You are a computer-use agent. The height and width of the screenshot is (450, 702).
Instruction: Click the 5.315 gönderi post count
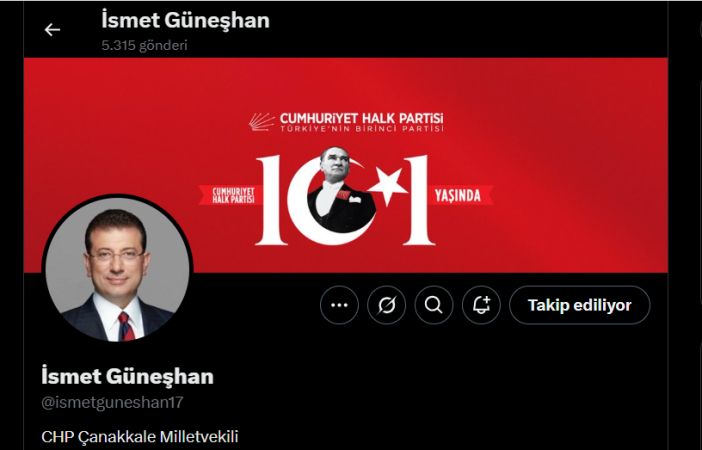point(144,45)
